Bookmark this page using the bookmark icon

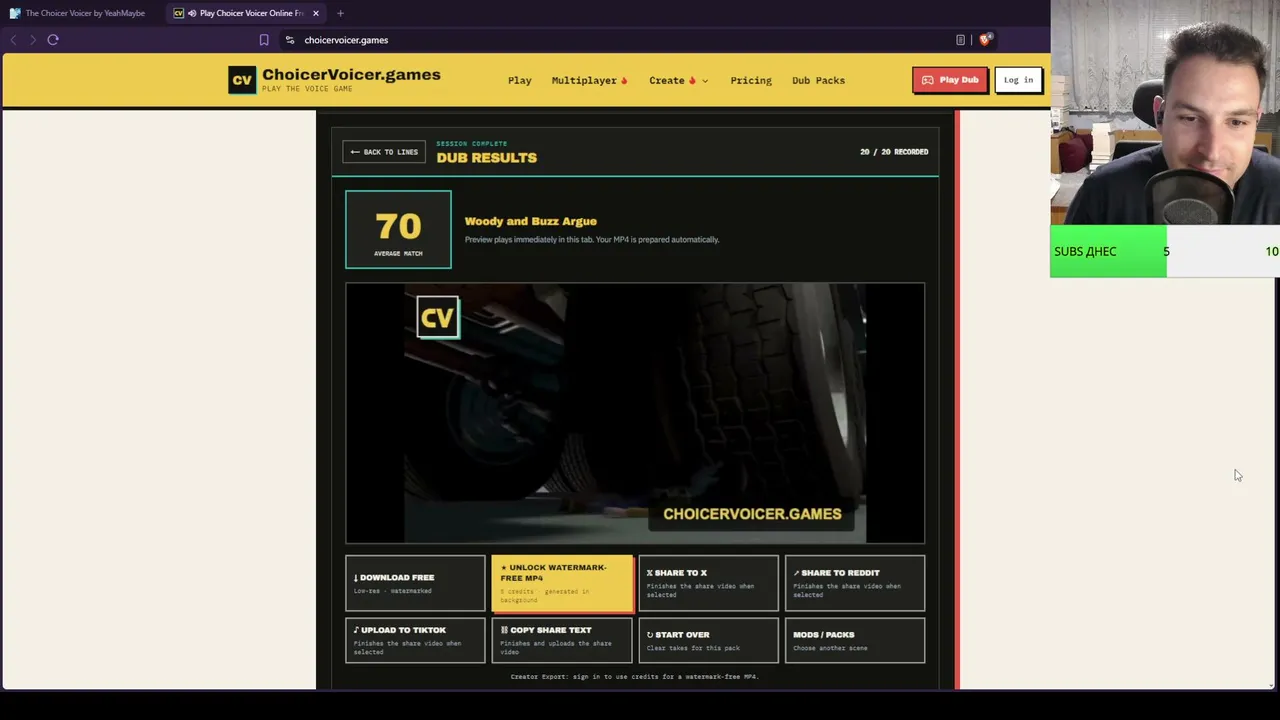pos(264,40)
